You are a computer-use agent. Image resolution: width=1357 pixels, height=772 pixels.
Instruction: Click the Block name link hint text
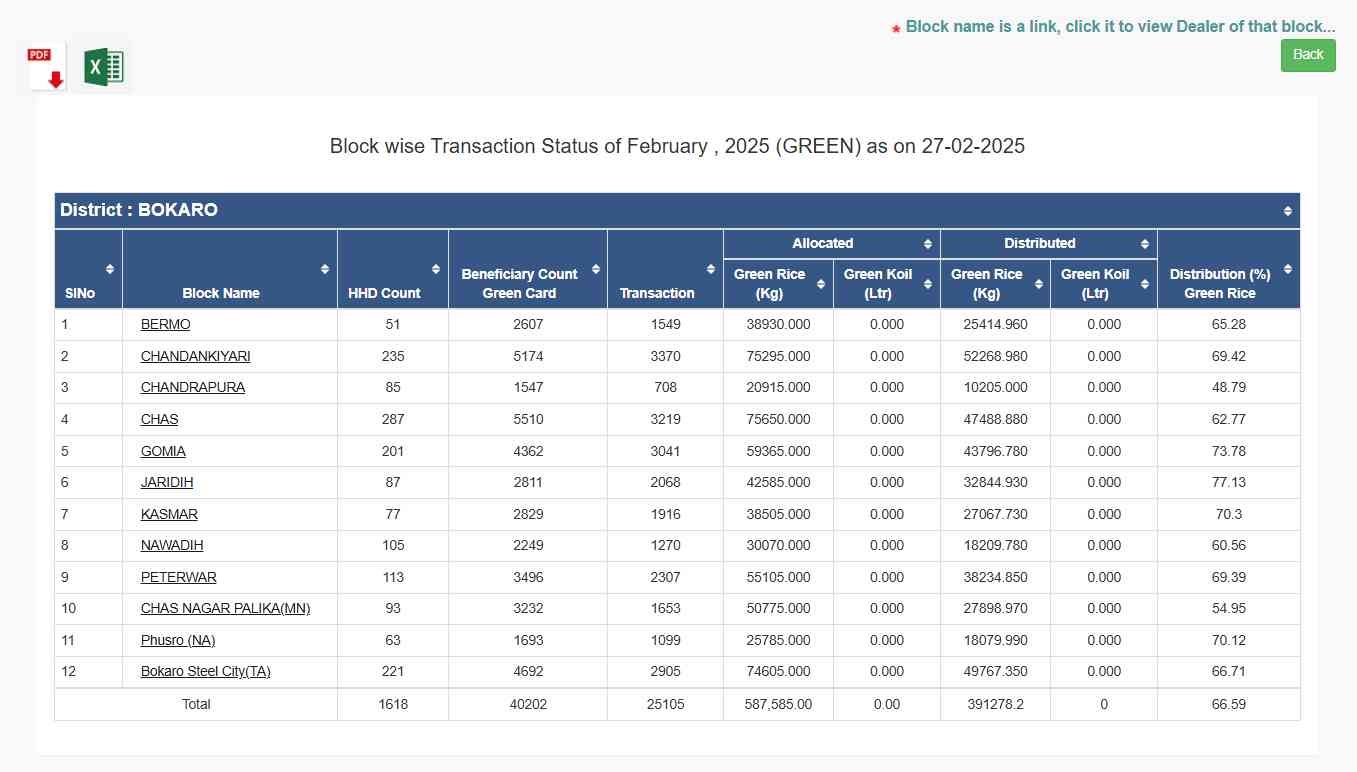coord(1120,27)
